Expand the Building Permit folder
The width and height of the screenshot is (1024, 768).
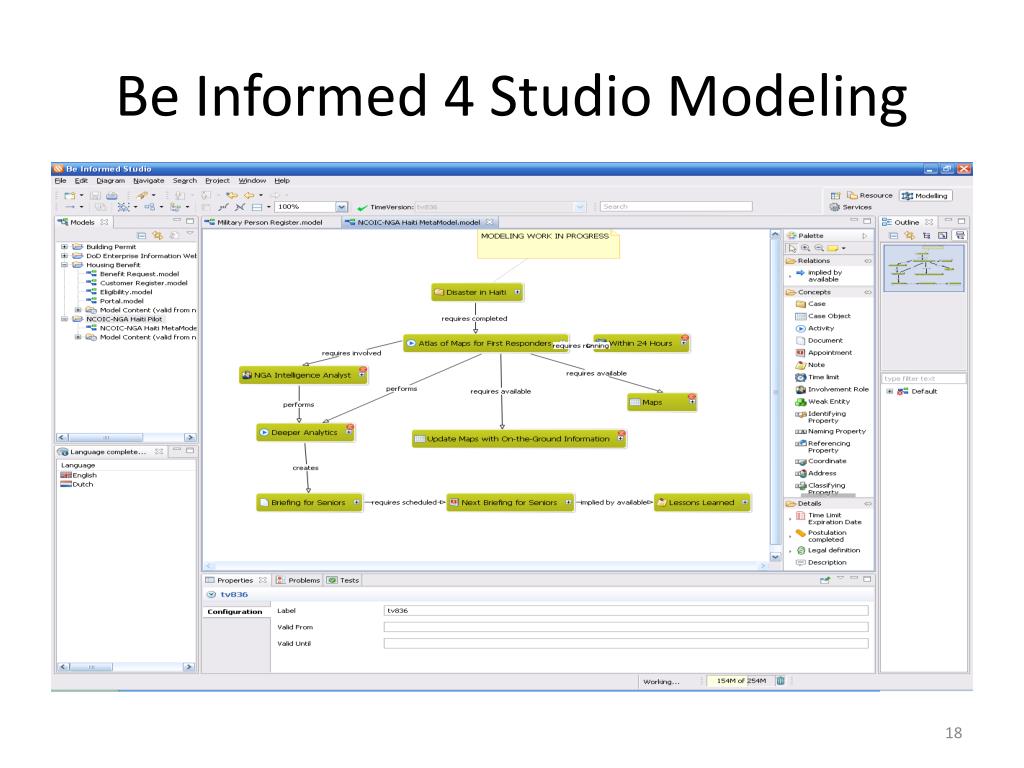65,247
